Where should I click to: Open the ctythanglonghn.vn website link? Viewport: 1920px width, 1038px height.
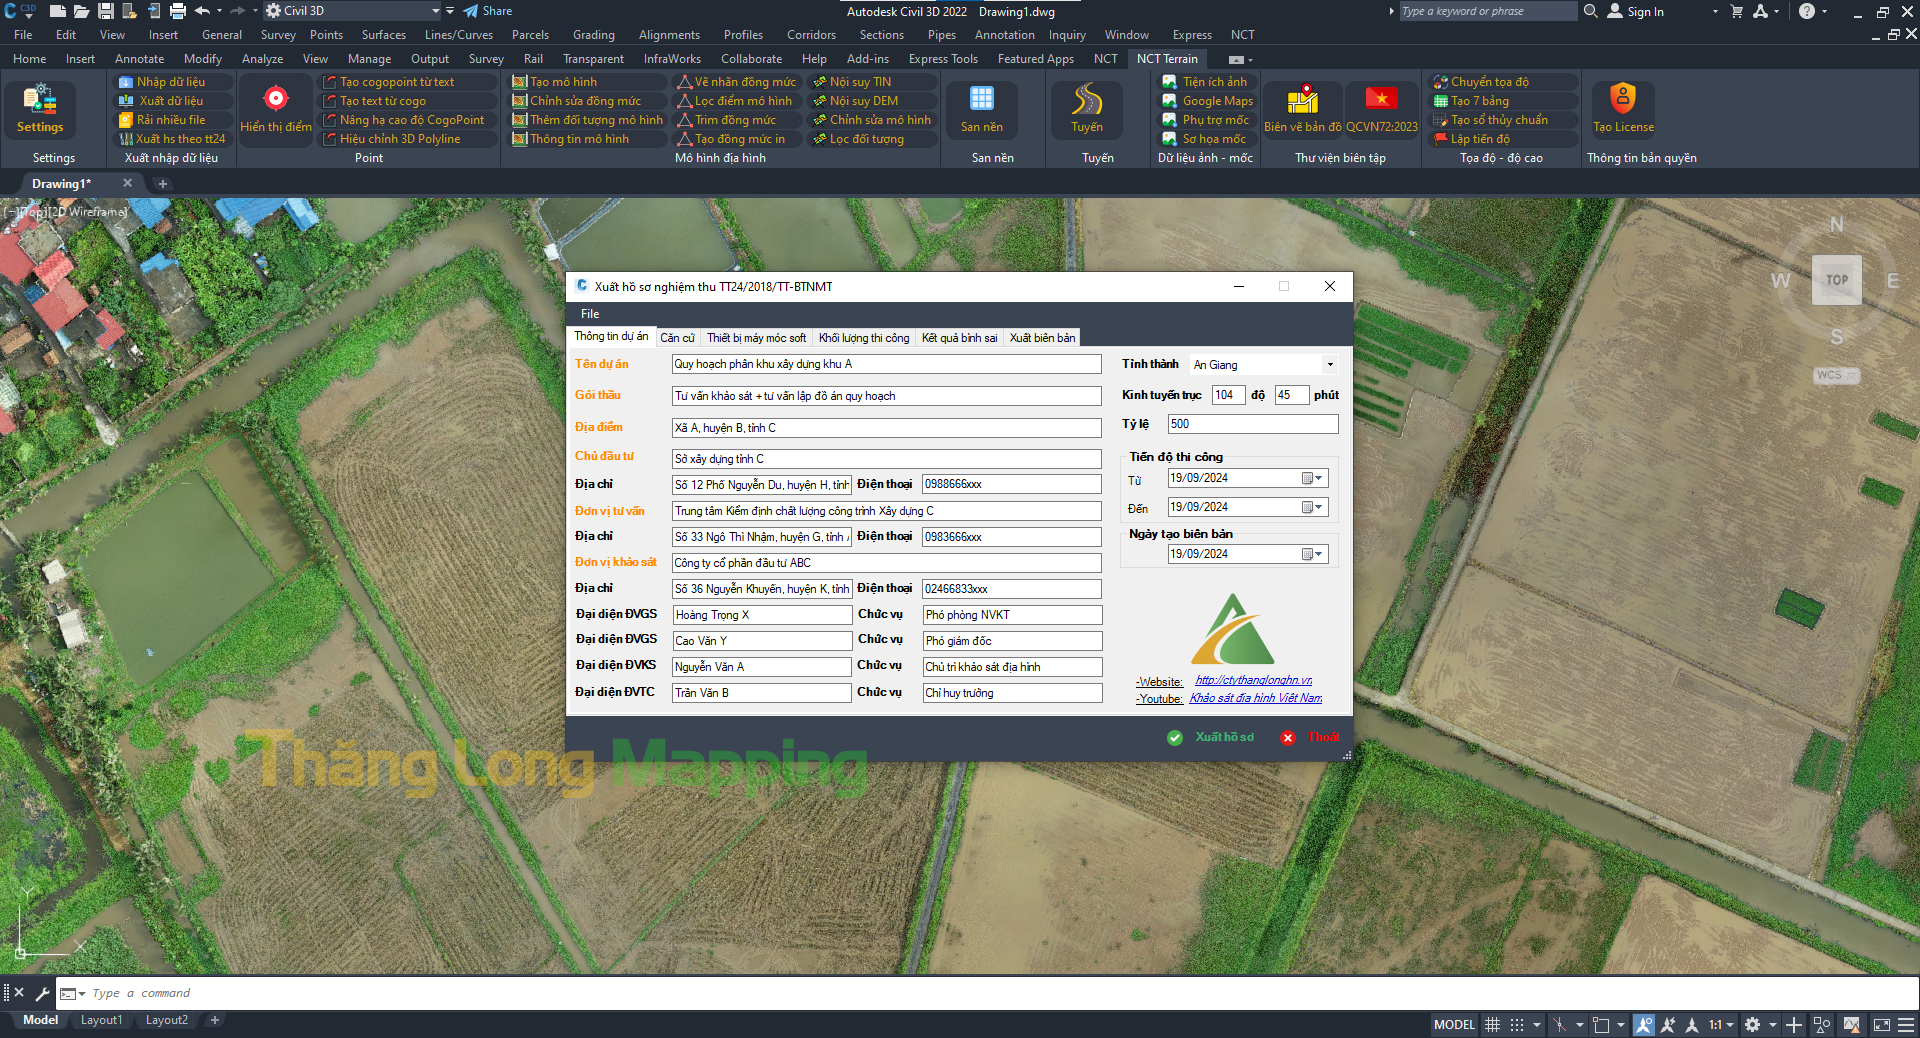point(1253,680)
